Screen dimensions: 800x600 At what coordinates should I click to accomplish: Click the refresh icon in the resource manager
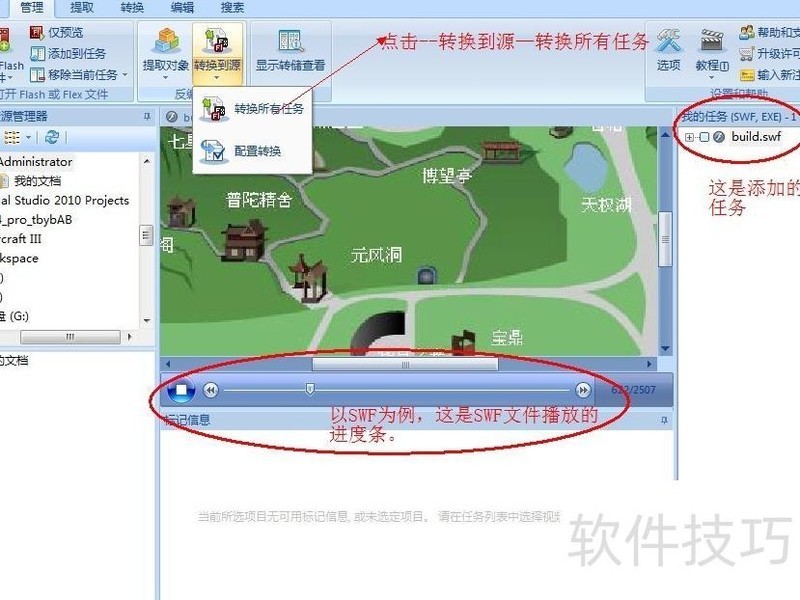tap(51, 137)
